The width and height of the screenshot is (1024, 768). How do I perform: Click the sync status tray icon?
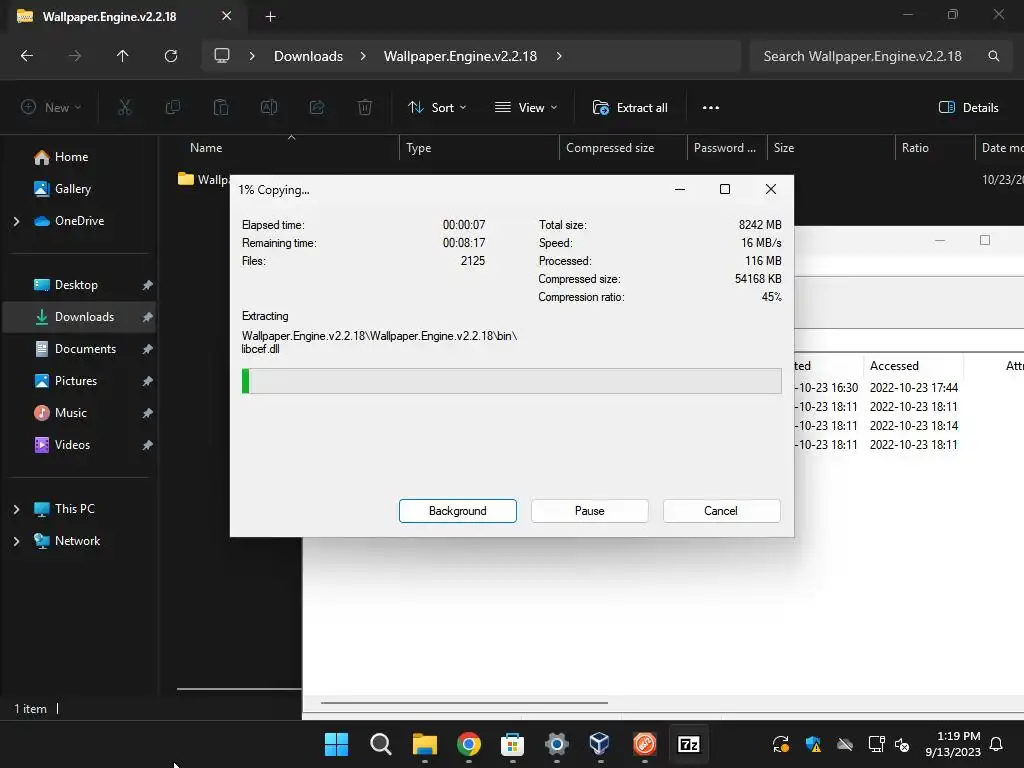click(781, 744)
